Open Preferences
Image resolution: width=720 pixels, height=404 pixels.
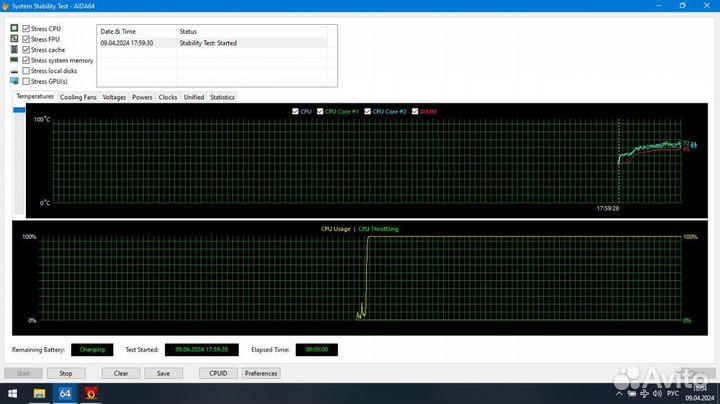[261, 373]
